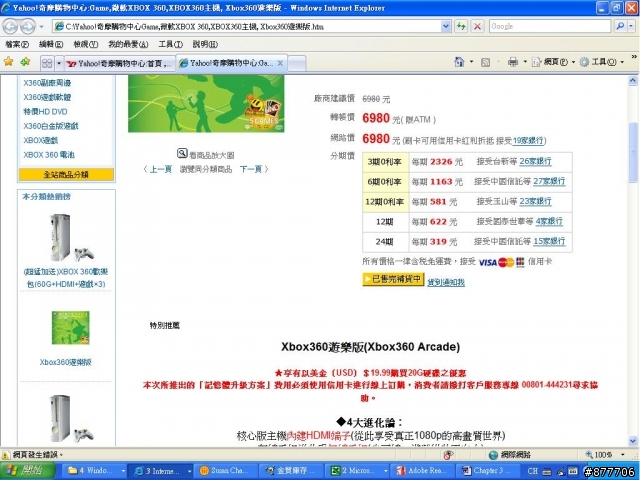640x480 pixels.
Task: Click the Add to Favorites icon
Action: pos(25,62)
